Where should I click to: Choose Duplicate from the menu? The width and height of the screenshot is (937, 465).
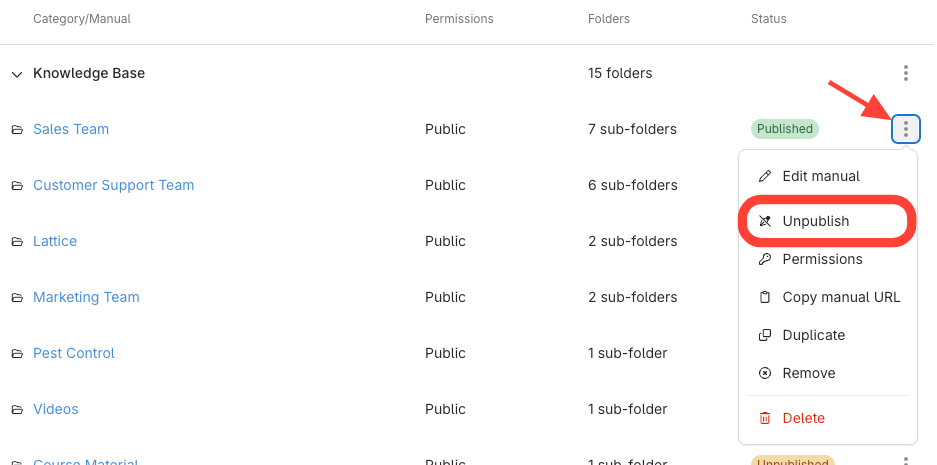click(813, 335)
